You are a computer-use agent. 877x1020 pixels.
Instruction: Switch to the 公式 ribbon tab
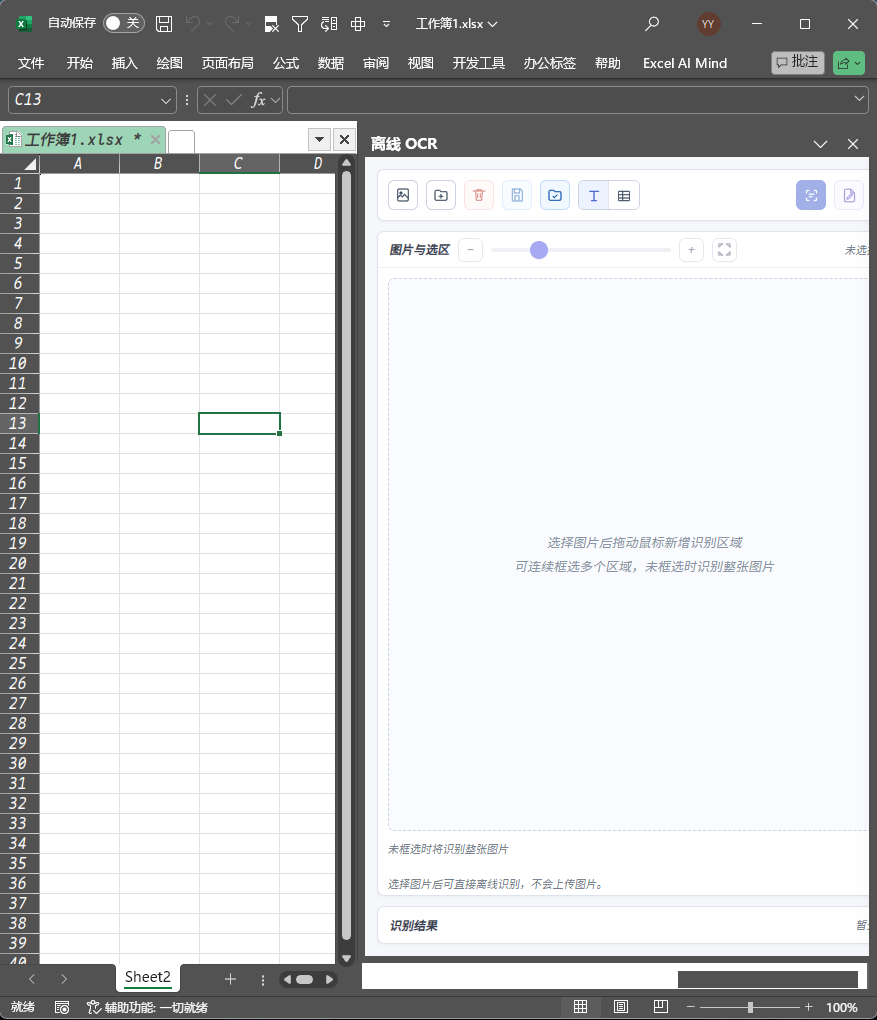pos(286,63)
